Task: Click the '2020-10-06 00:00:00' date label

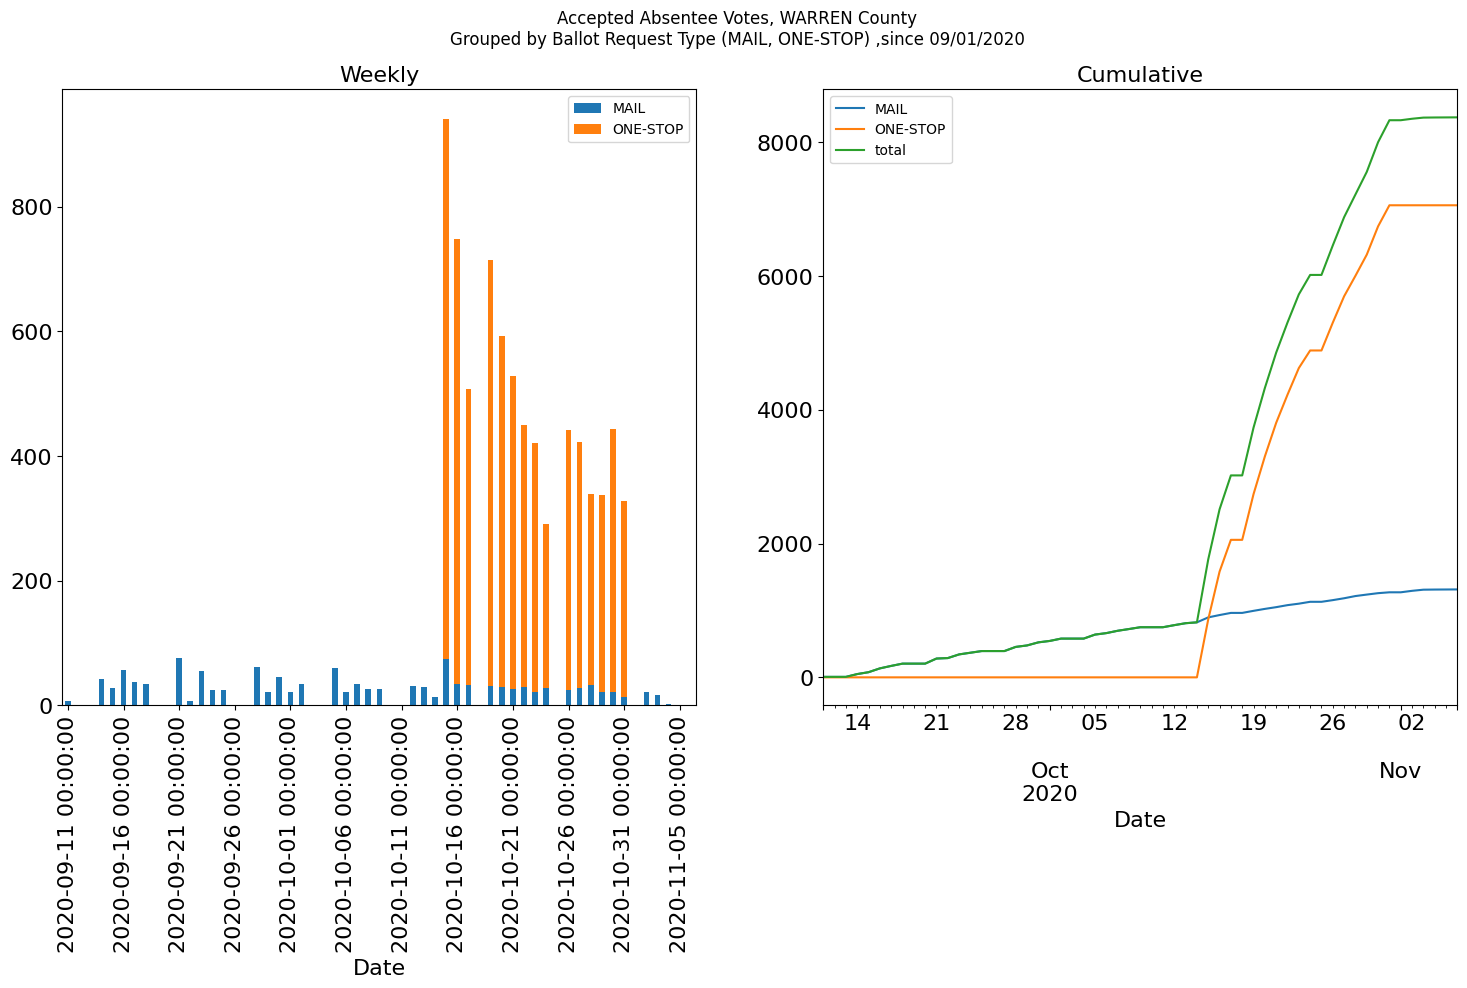Action: tap(346, 834)
